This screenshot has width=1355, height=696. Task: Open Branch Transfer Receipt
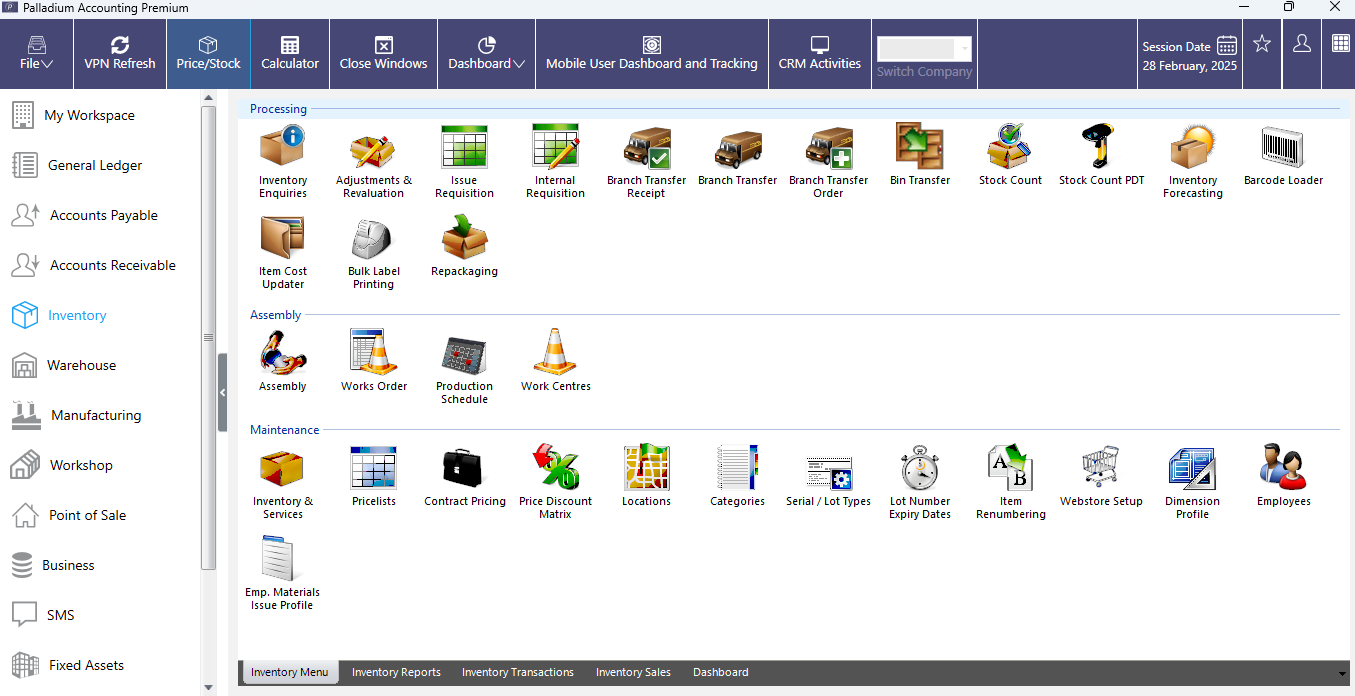pyautogui.click(x=646, y=161)
